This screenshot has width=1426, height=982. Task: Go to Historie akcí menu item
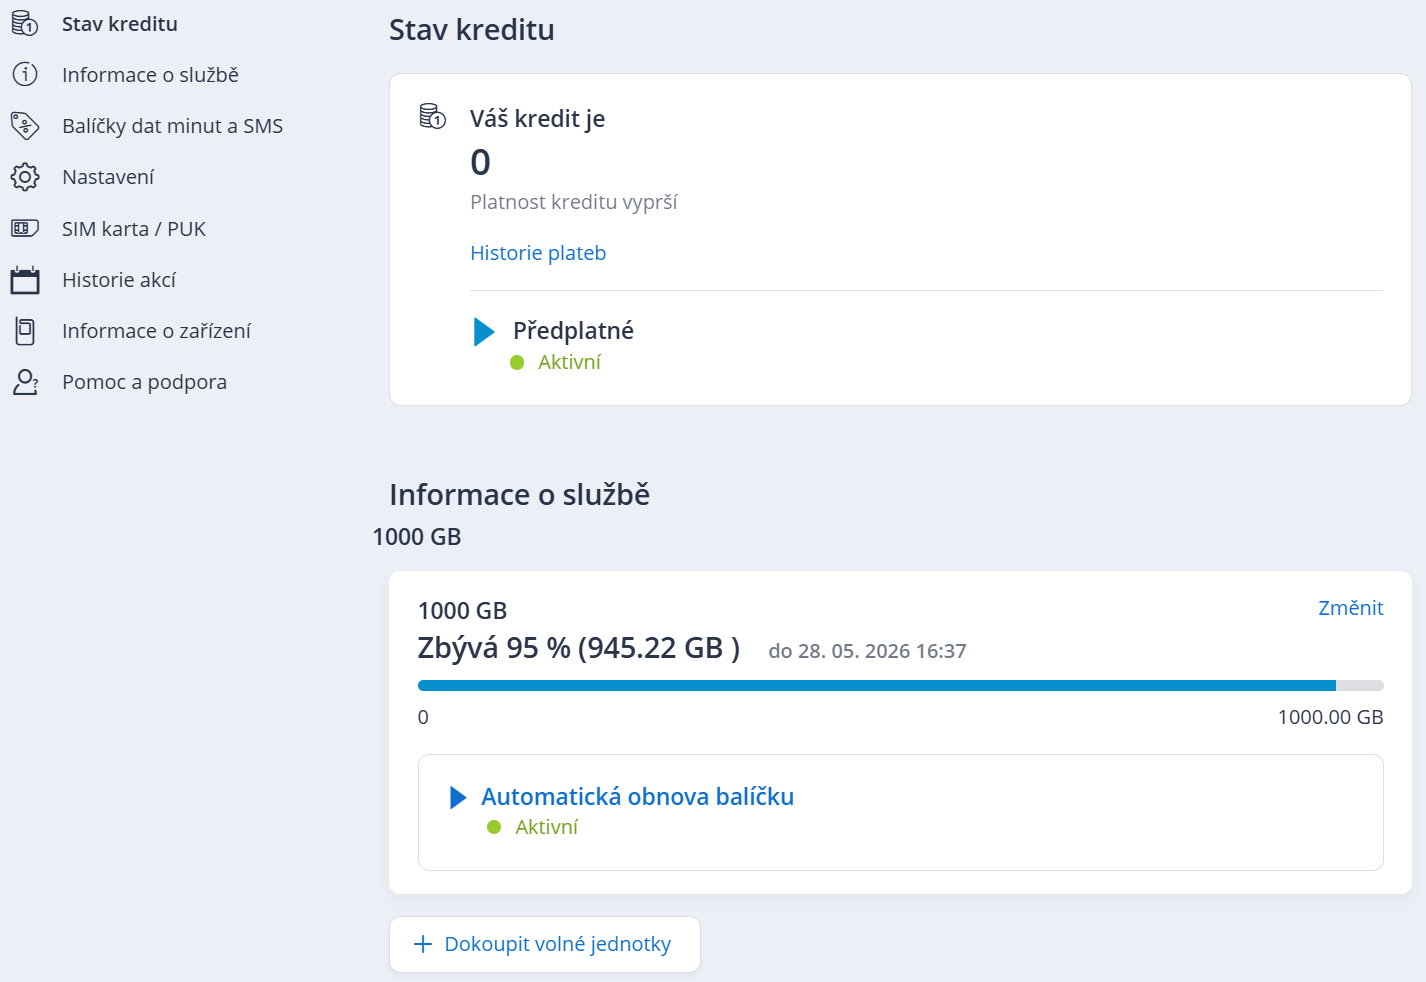click(119, 280)
